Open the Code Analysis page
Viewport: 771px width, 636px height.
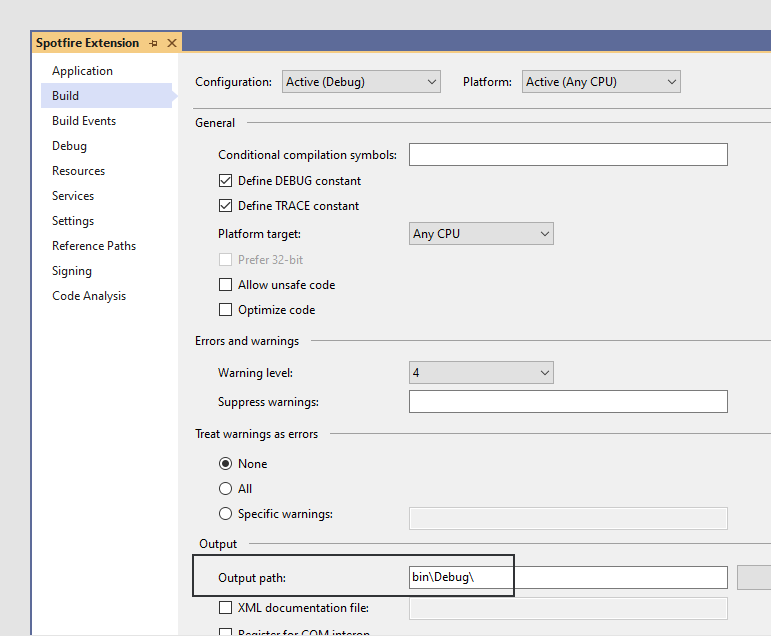click(89, 296)
